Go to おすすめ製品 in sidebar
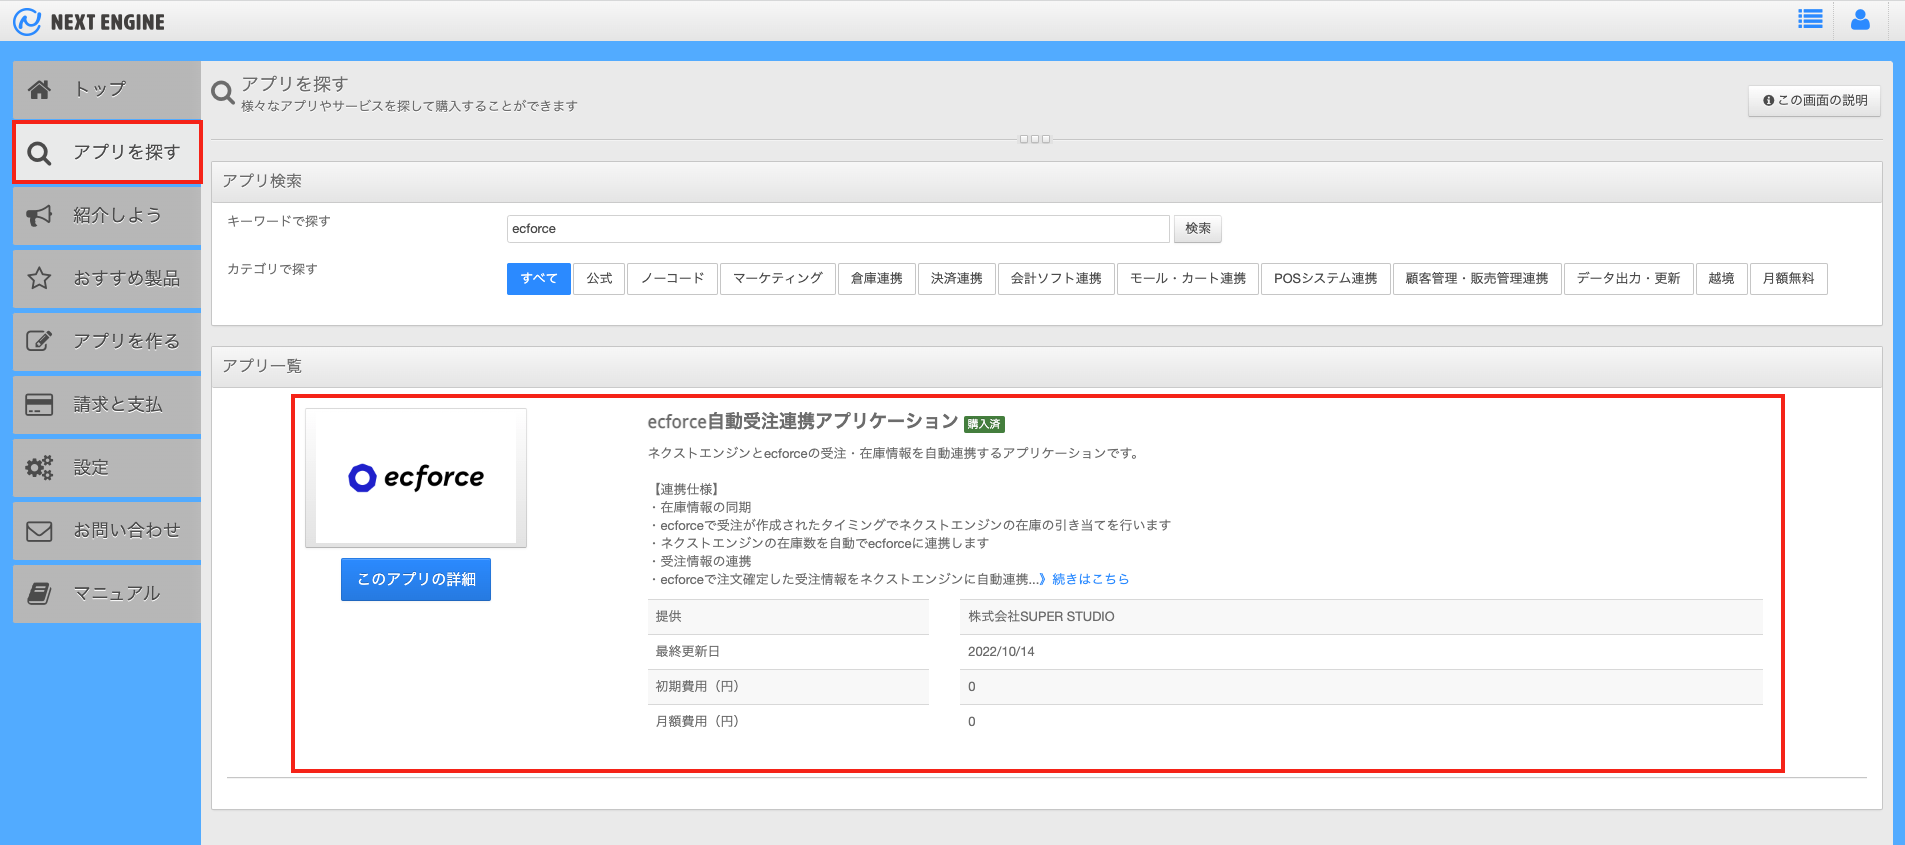Image resolution: width=1905 pixels, height=845 pixels. click(x=107, y=278)
